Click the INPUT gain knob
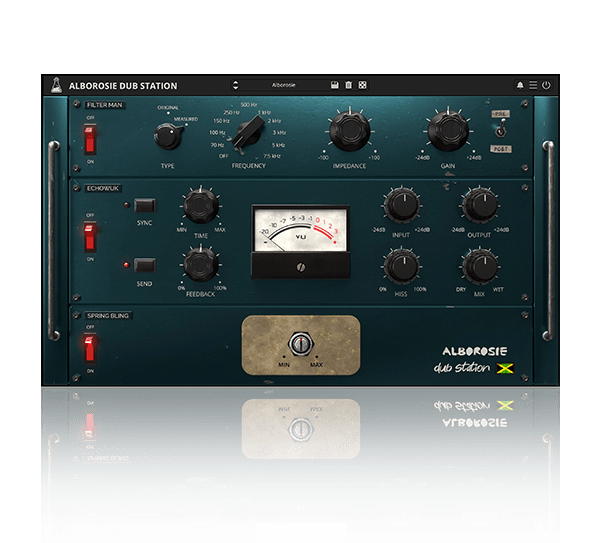Image resolution: width=600 pixels, height=543 pixels. tap(401, 205)
